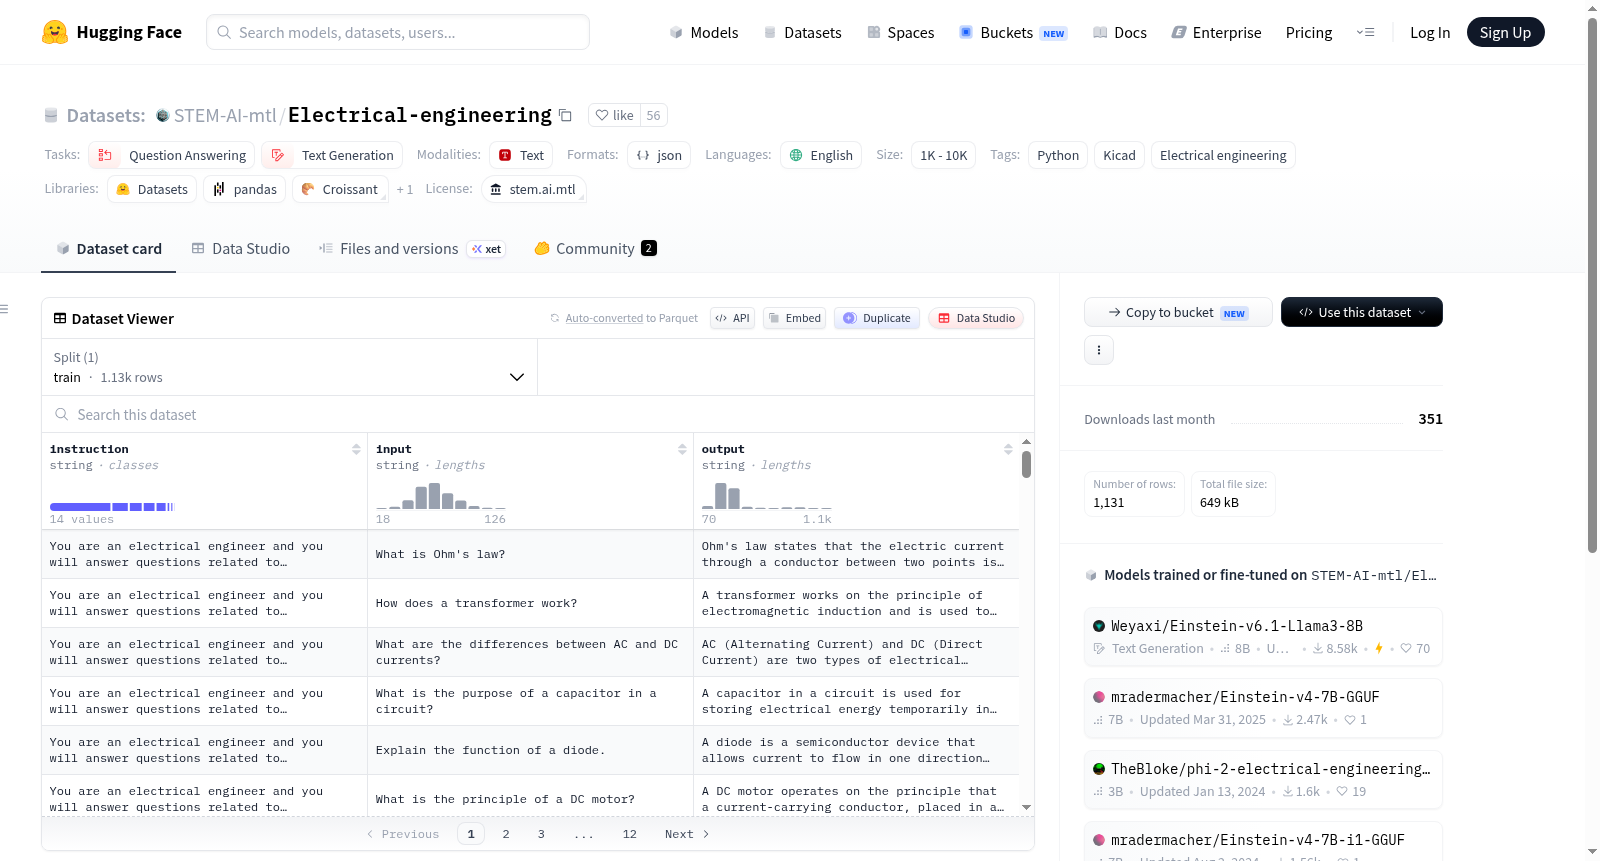The image size is (1600, 861).
Task: Select the Croissant library tag
Action: pos(340,189)
